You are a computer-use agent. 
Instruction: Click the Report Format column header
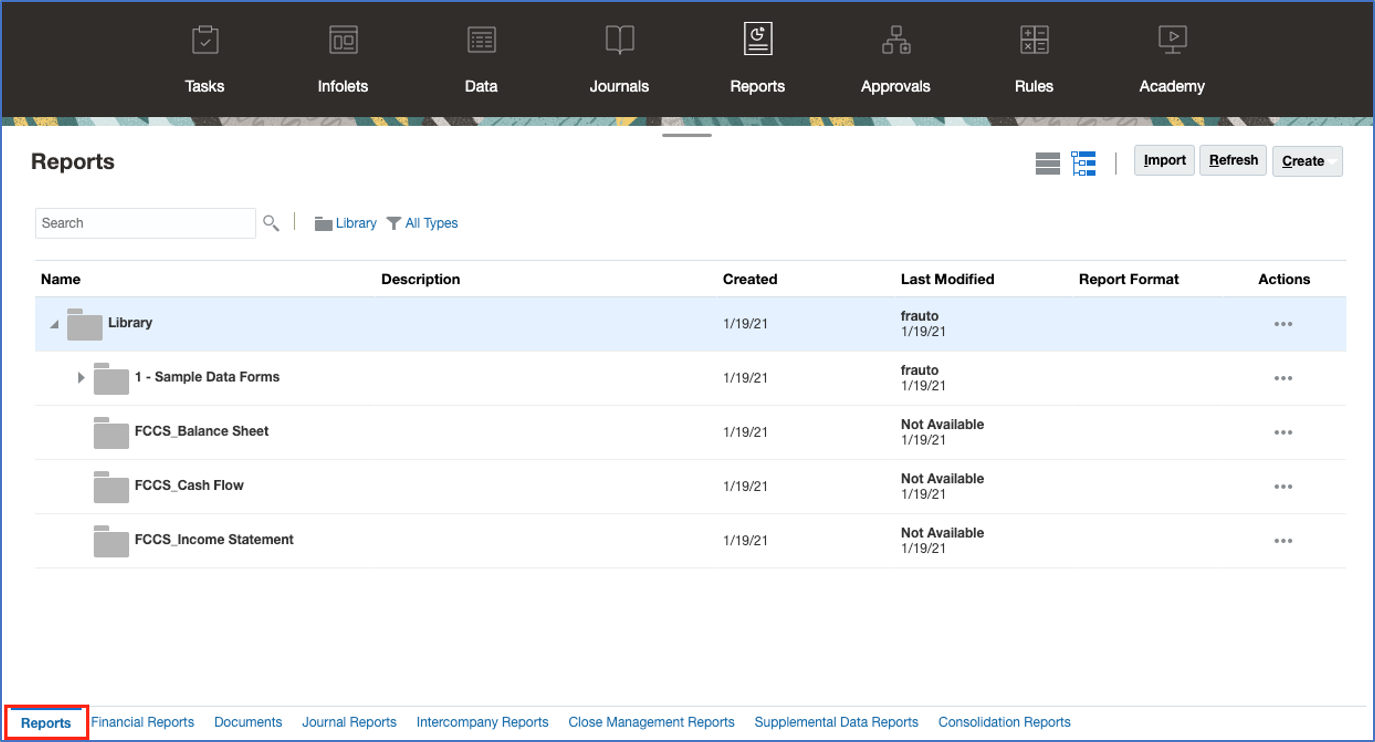coord(1129,279)
